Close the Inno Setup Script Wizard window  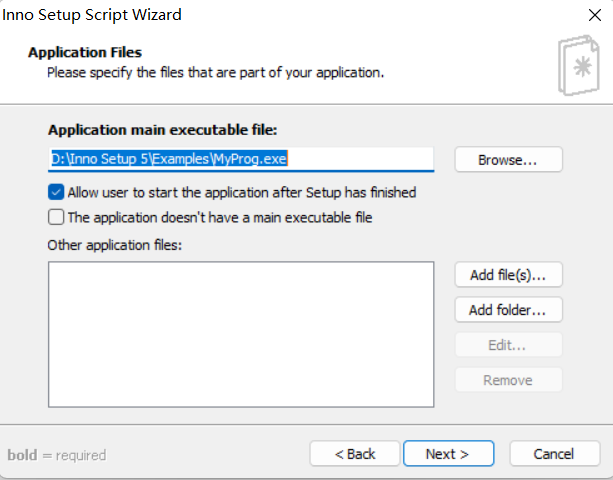click(x=595, y=15)
